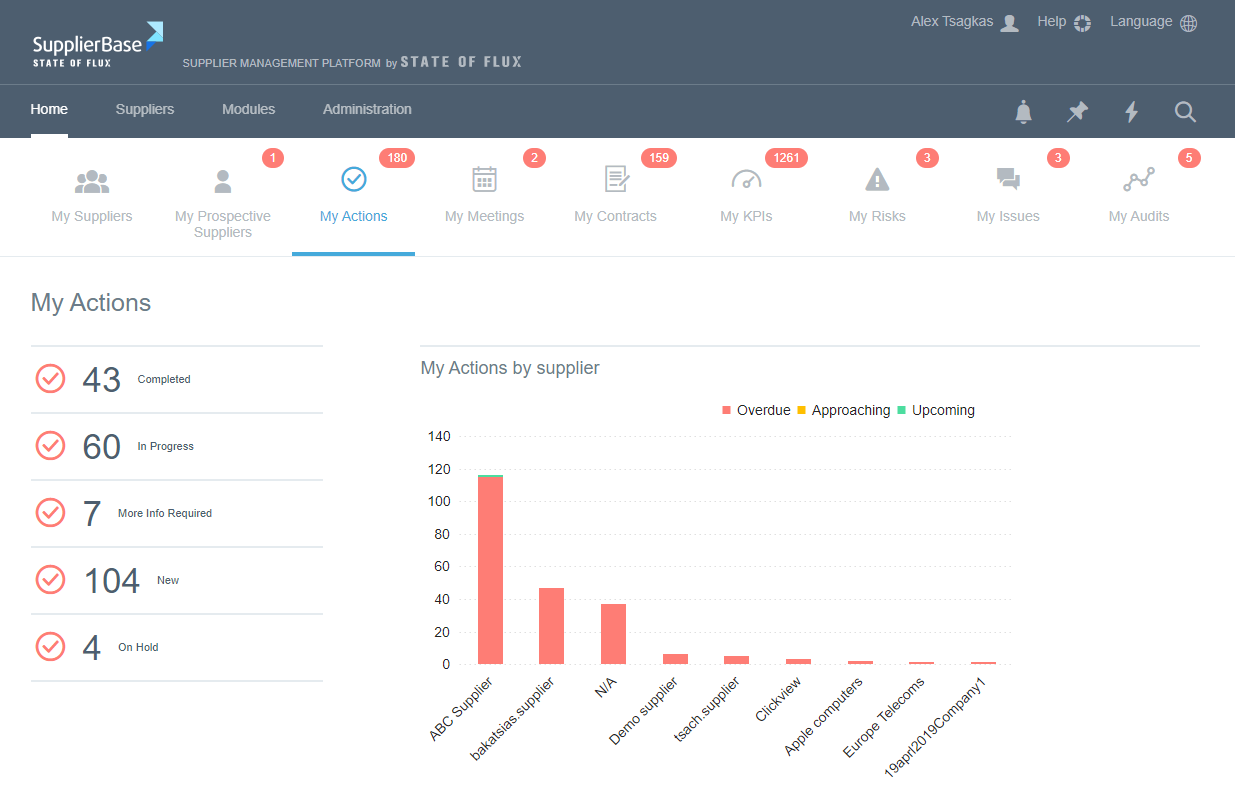The image size is (1235, 786).
Task: Select the My Meetings calendar icon
Action: pos(484,180)
